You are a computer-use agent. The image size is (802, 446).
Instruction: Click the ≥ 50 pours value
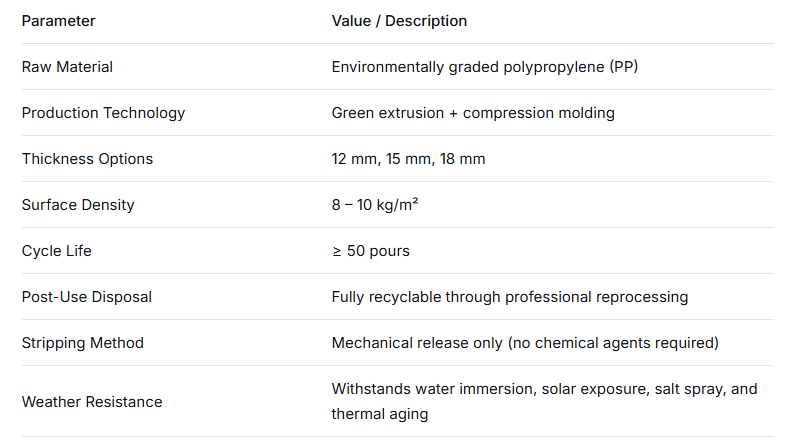pyautogui.click(x=370, y=251)
